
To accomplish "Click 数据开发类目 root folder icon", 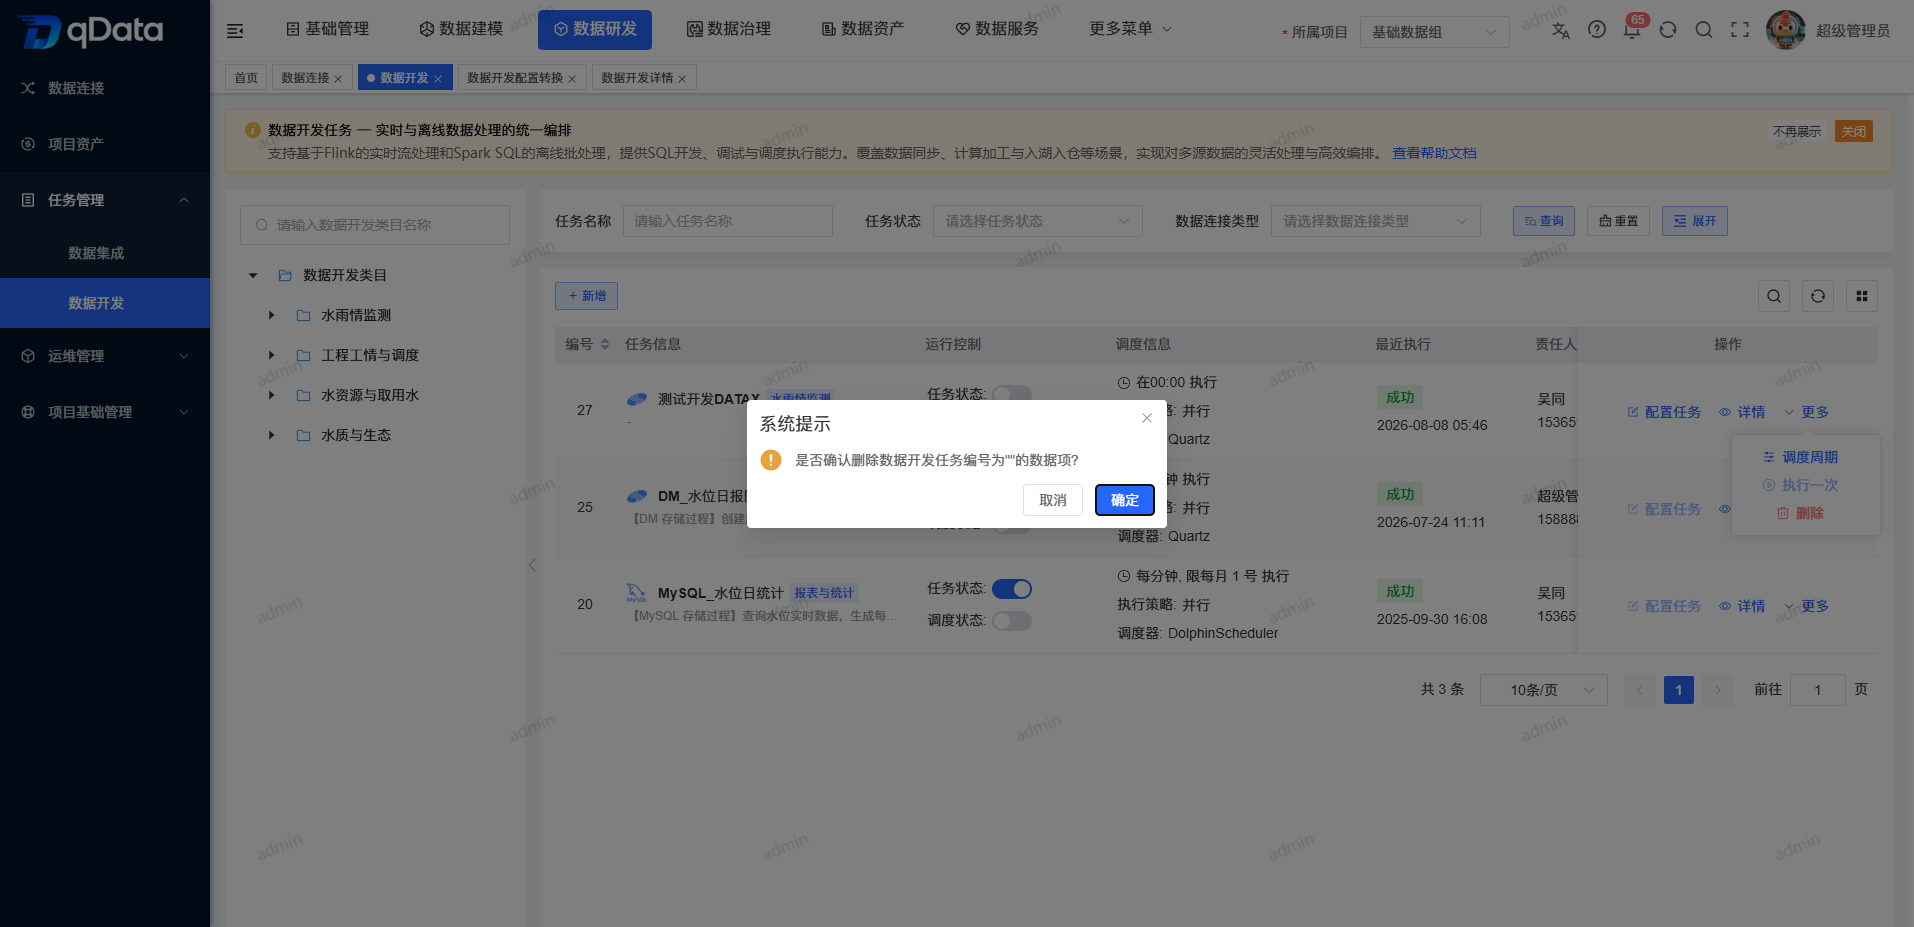I will point(285,275).
